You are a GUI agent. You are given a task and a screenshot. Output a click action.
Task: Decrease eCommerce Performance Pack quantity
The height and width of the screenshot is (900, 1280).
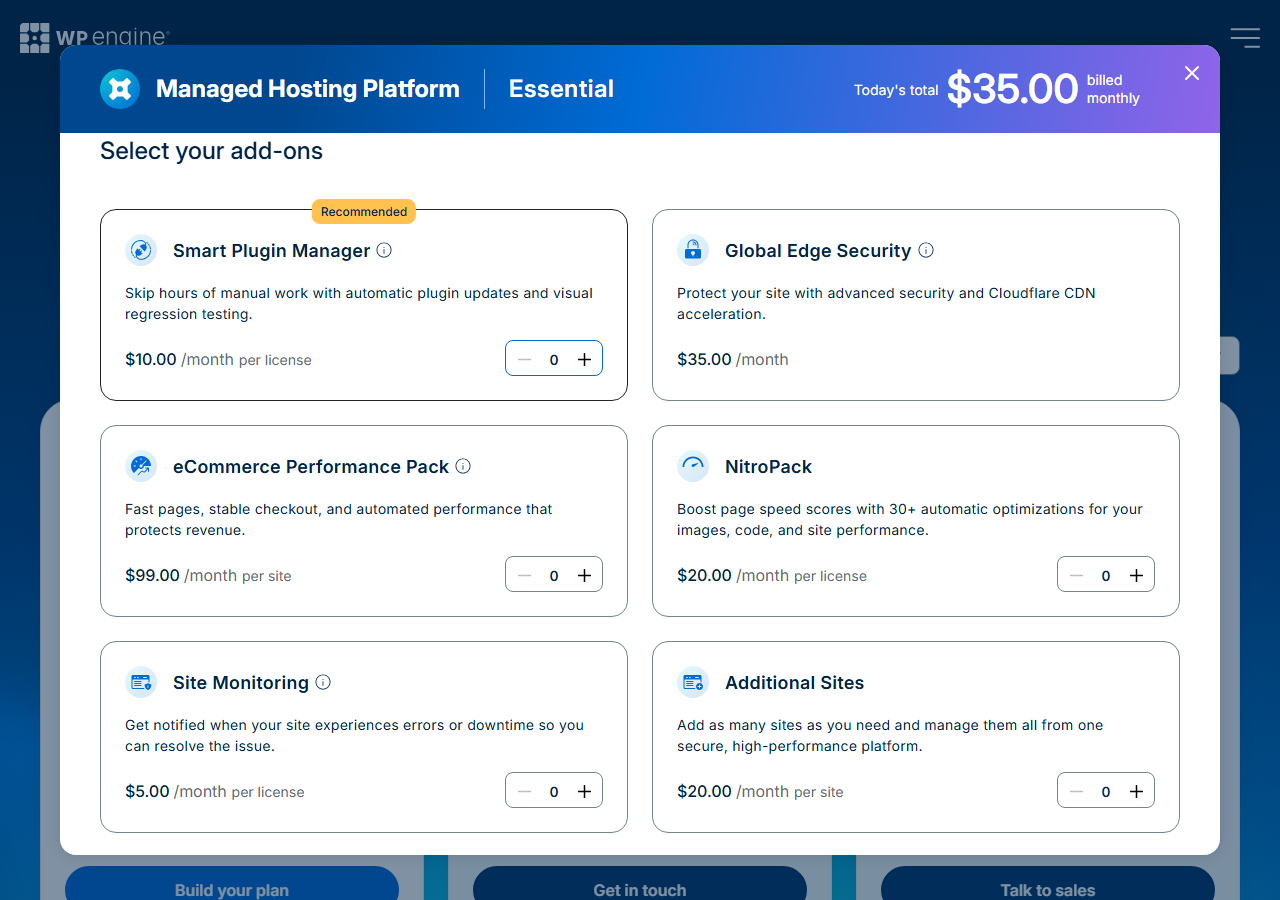[x=524, y=575]
